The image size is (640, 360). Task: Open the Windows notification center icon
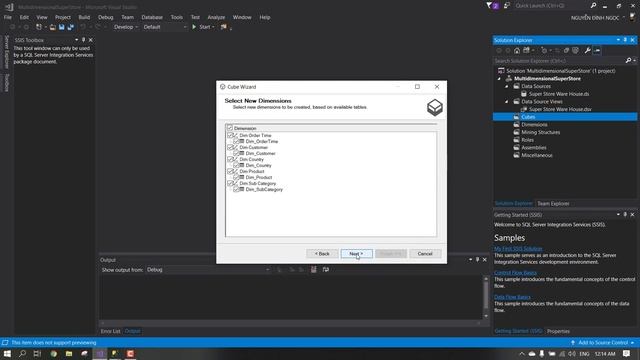[627, 353]
